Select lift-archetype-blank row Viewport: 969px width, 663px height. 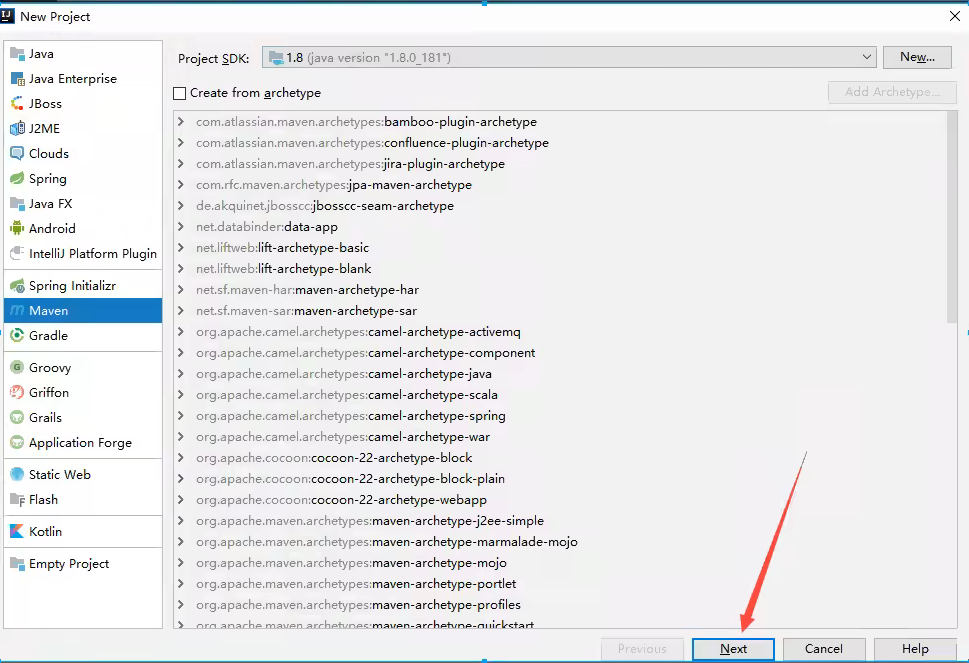[x=560, y=269]
